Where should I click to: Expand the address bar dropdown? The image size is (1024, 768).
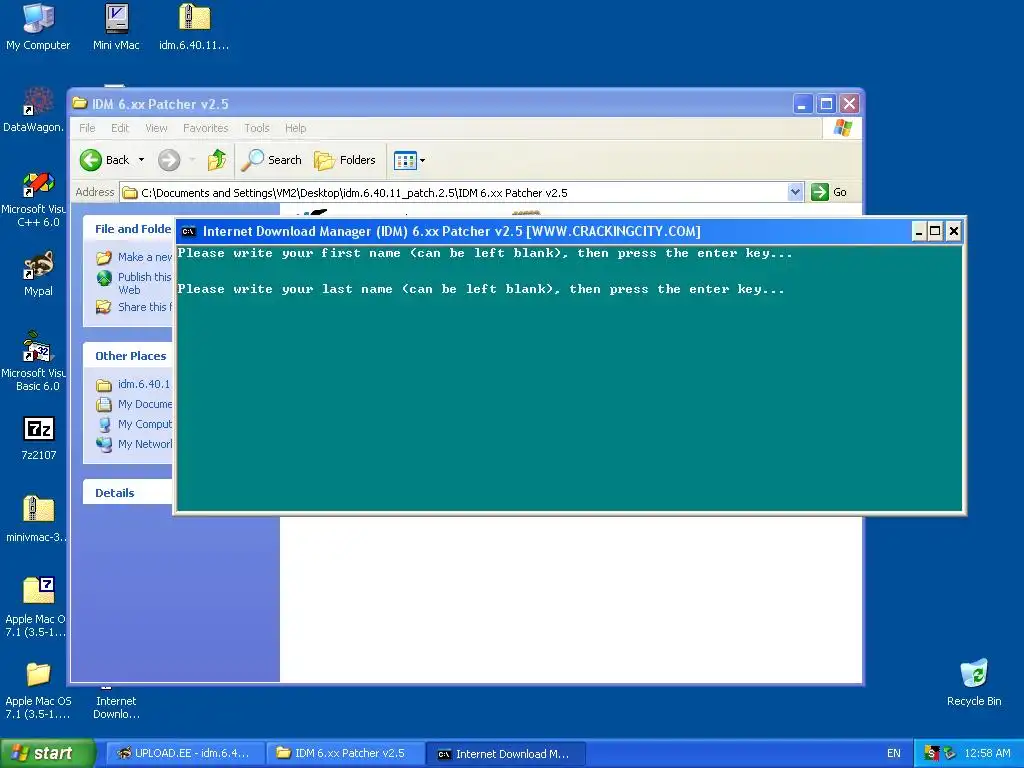(795, 192)
